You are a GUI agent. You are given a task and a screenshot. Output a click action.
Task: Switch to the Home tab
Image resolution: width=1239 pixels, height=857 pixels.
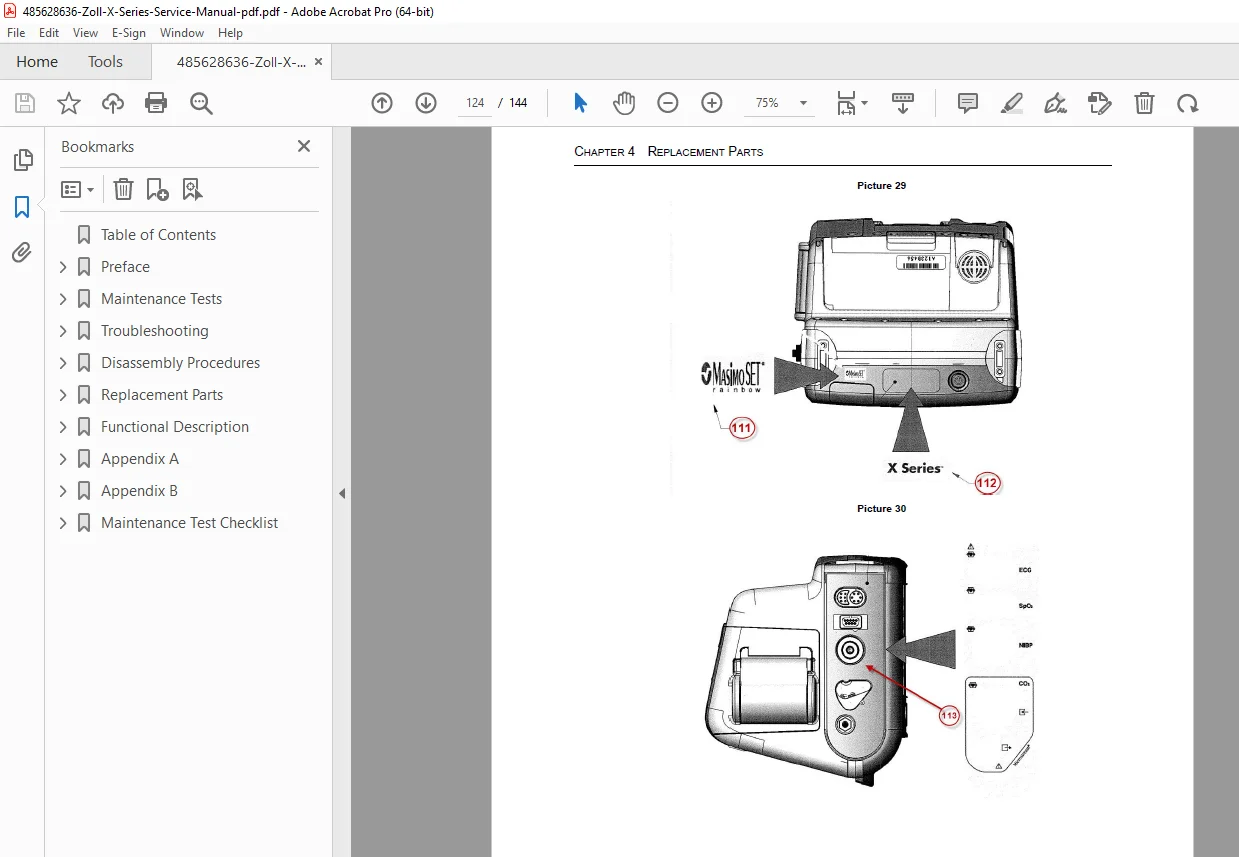point(37,62)
